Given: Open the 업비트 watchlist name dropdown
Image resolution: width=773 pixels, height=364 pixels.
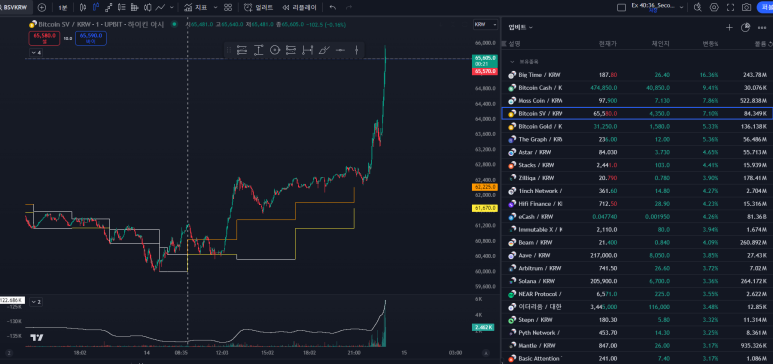Looking at the screenshot, I should click(x=521, y=27).
